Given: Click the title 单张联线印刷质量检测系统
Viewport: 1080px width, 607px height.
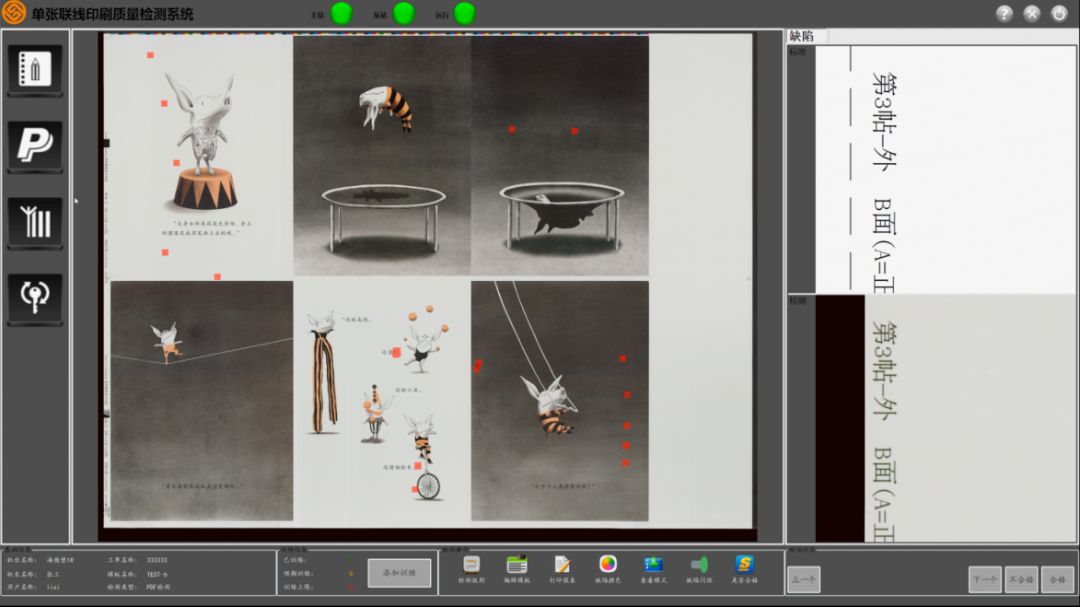Looking at the screenshot, I should pos(113,14).
